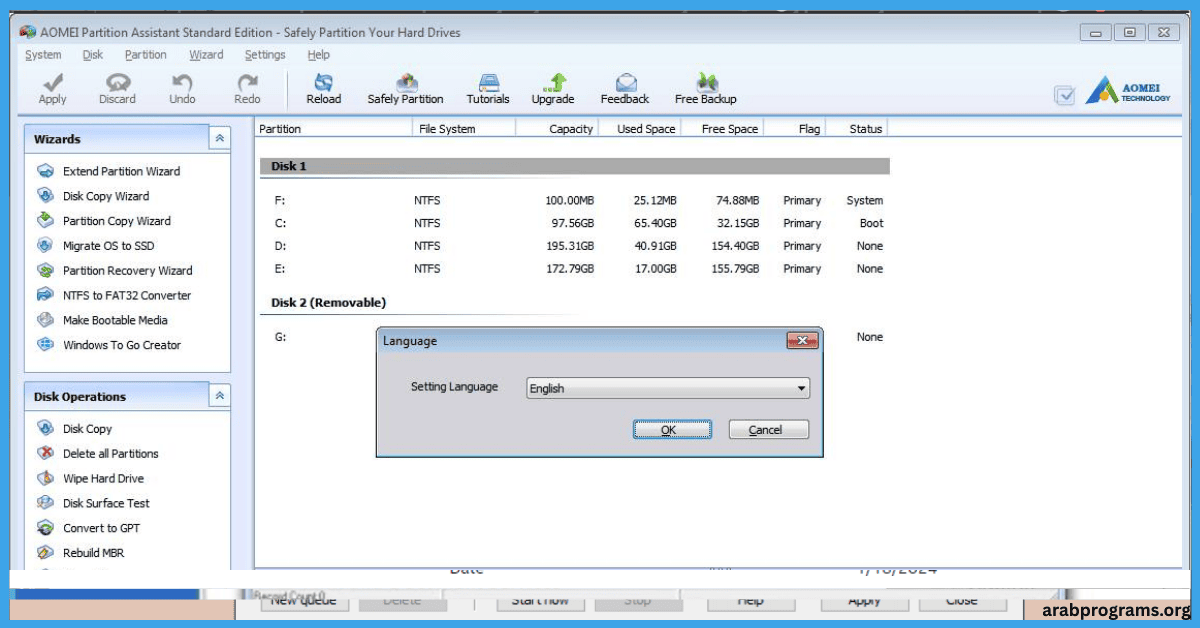Choose Wipe Hard Drive operation
Viewport: 1200px width, 628px height.
click(103, 479)
